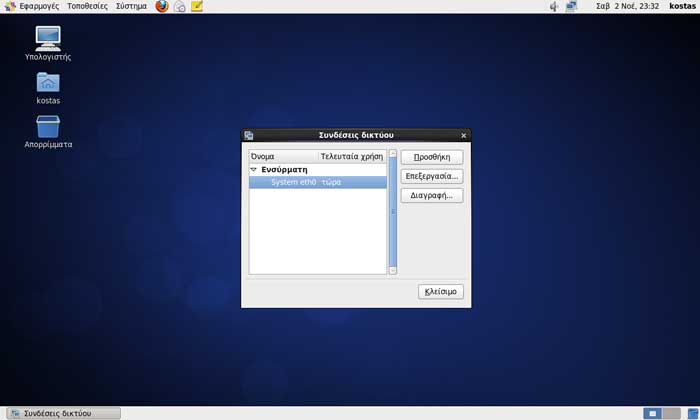Select the Απορρίμματα trash icon

(48, 132)
